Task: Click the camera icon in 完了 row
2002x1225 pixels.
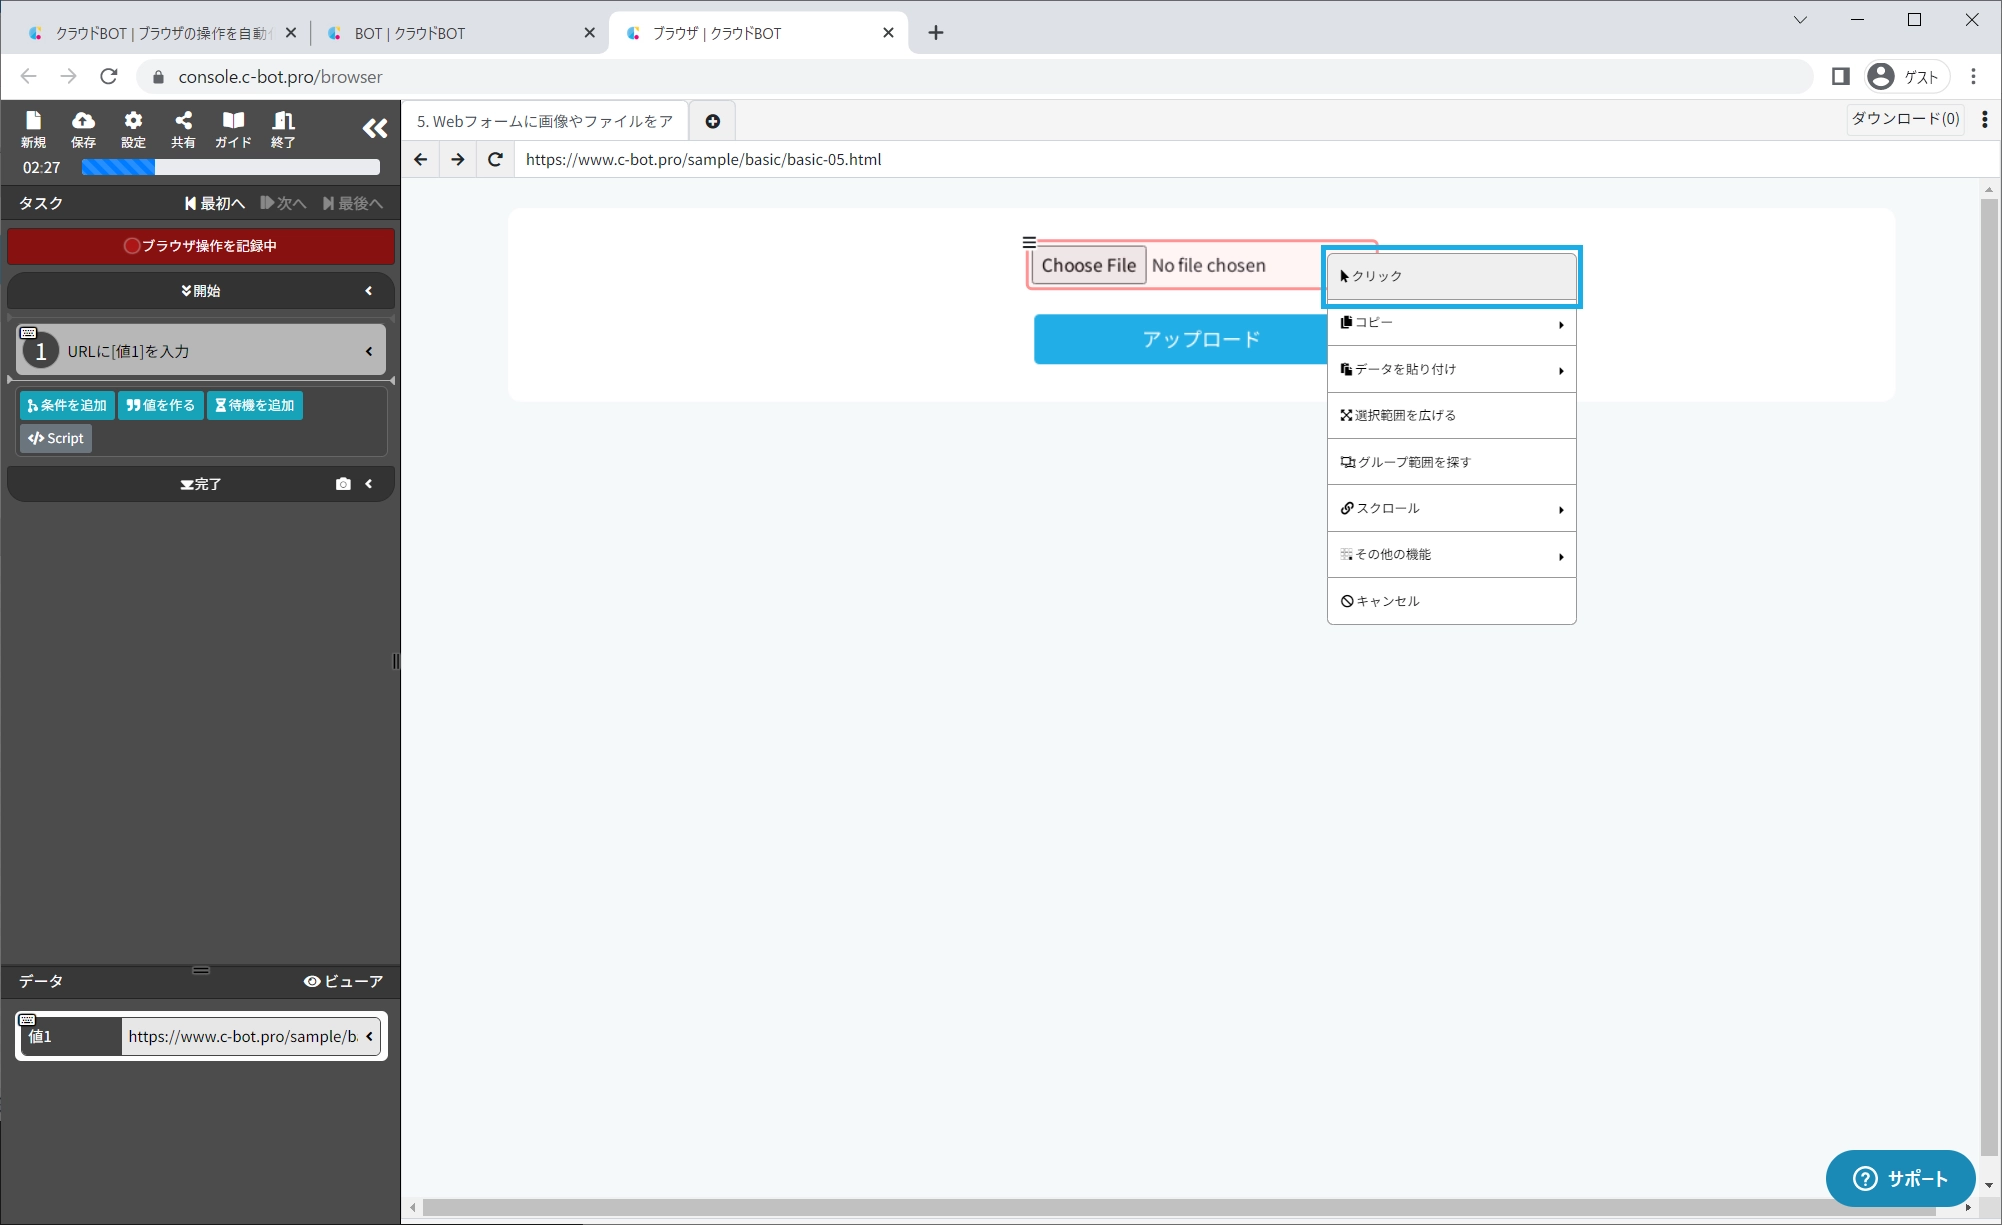Action: click(343, 484)
